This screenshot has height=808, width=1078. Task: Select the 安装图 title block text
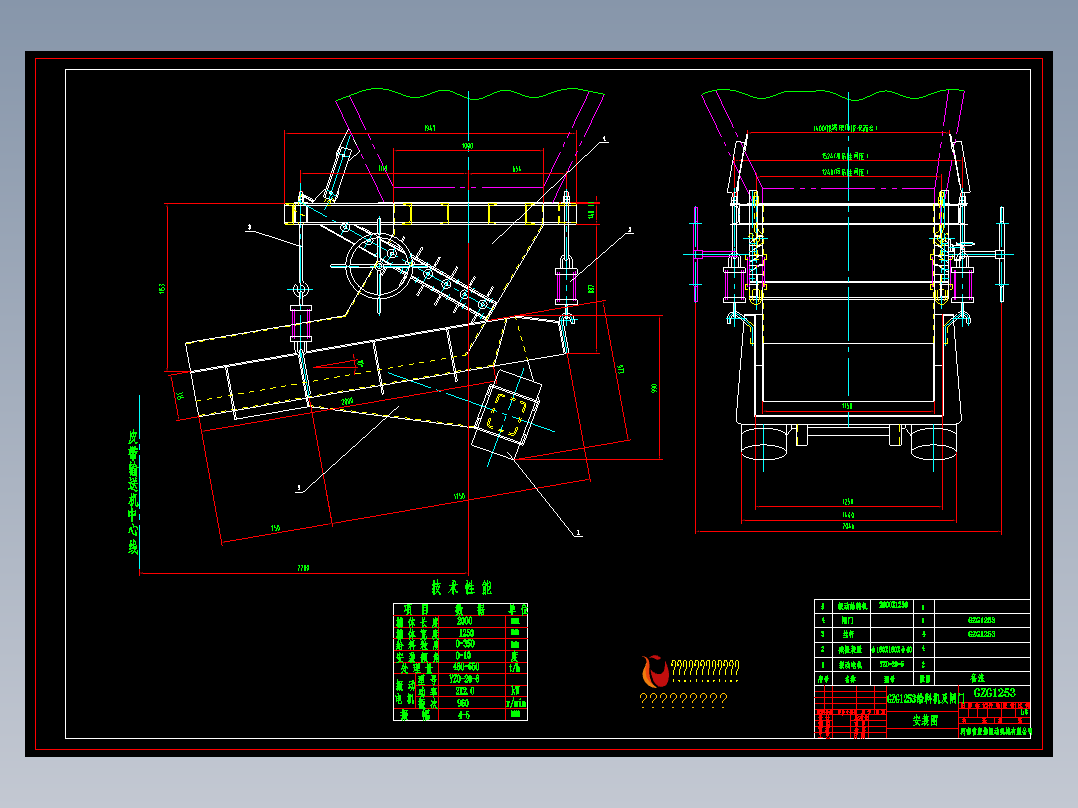click(925, 721)
